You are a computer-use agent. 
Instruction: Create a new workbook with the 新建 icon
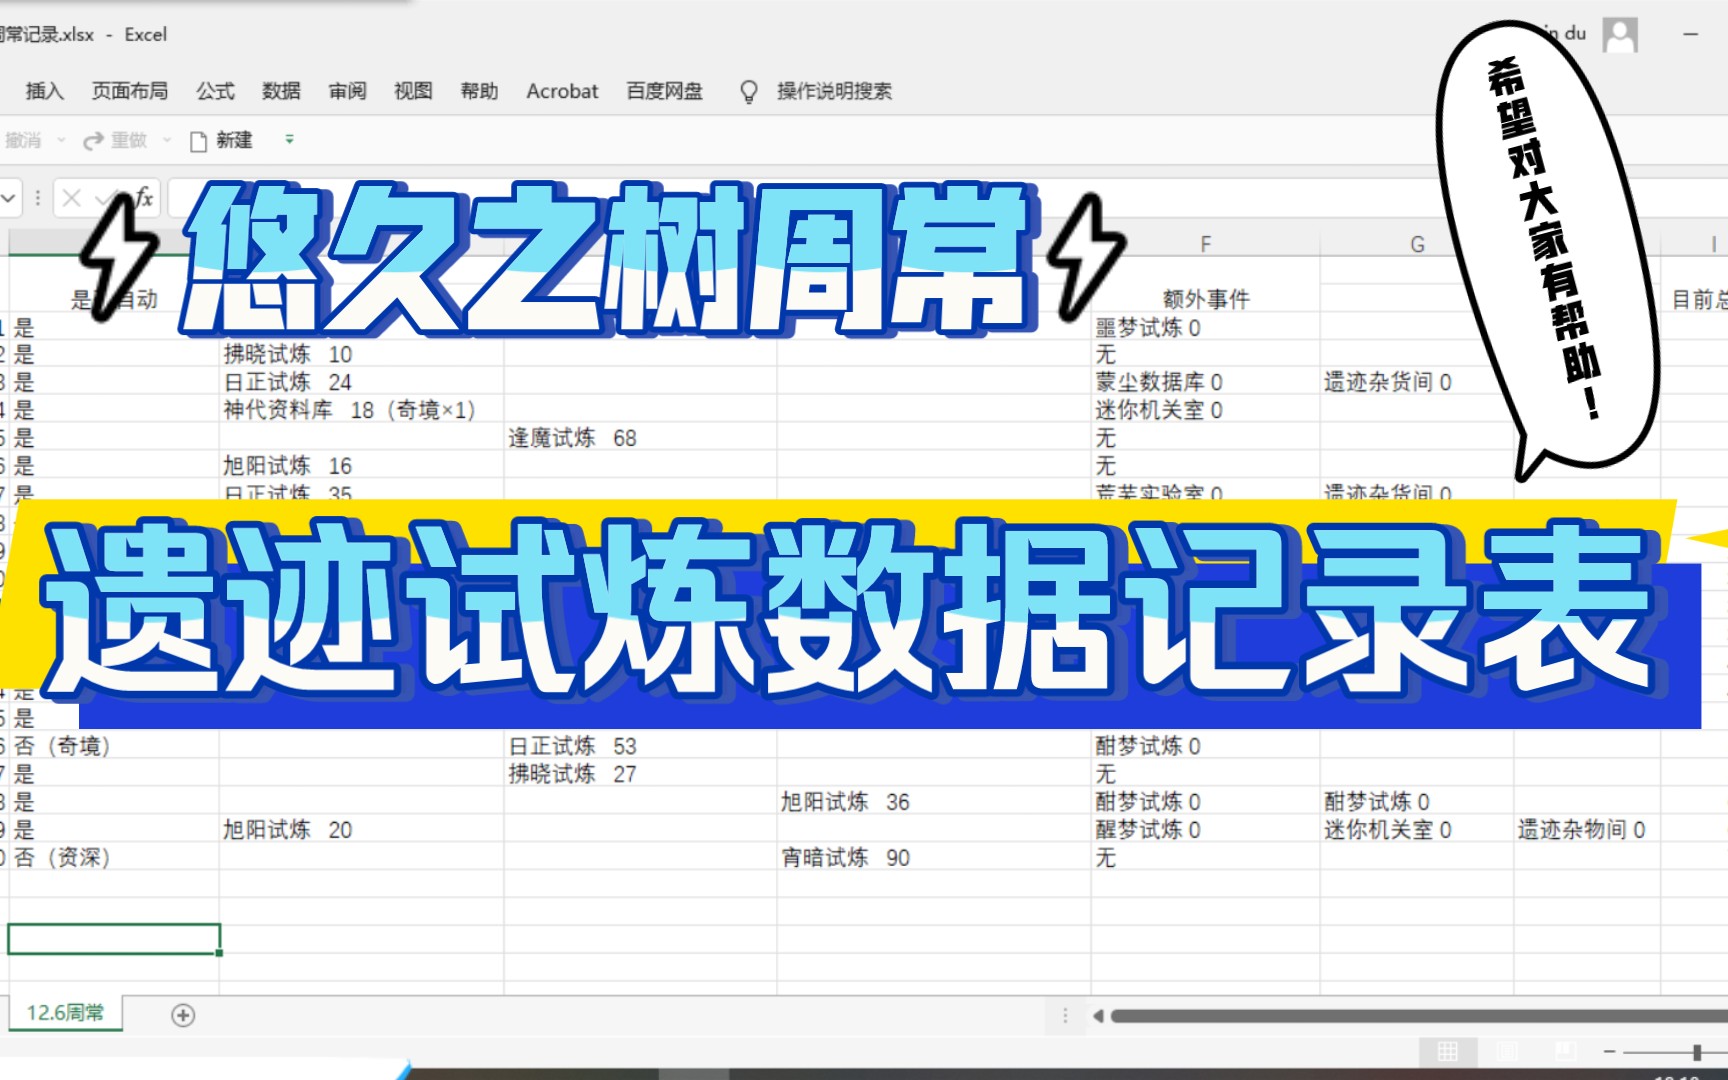[199, 140]
